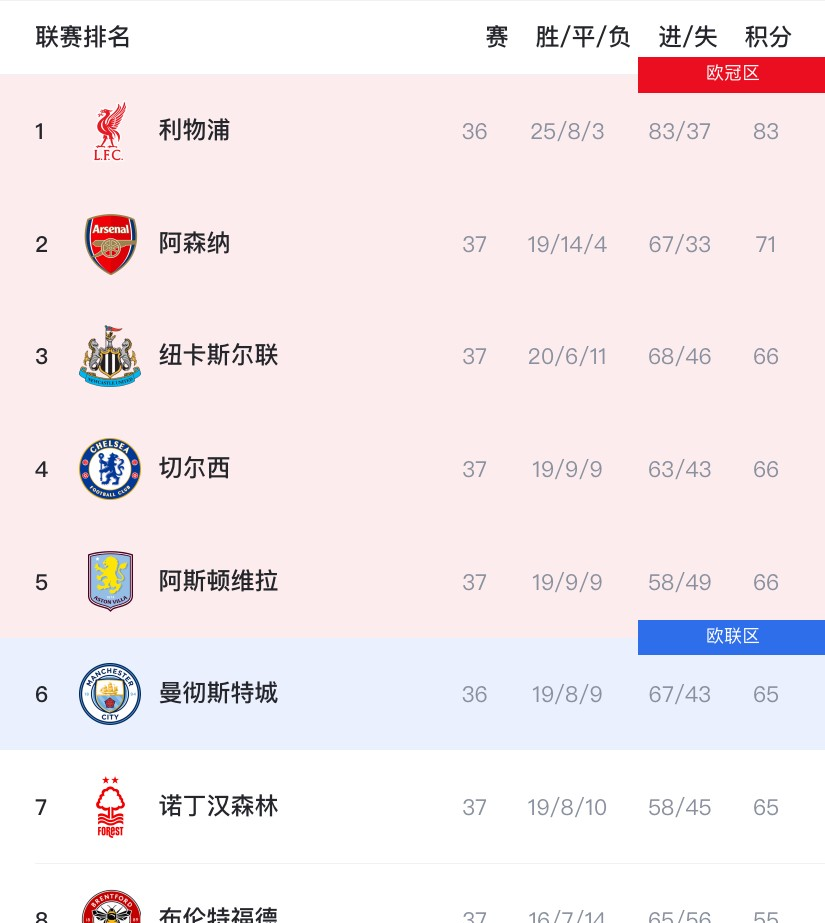Click the red 欧冠区 zone label
This screenshot has height=923, width=825.
point(732,74)
